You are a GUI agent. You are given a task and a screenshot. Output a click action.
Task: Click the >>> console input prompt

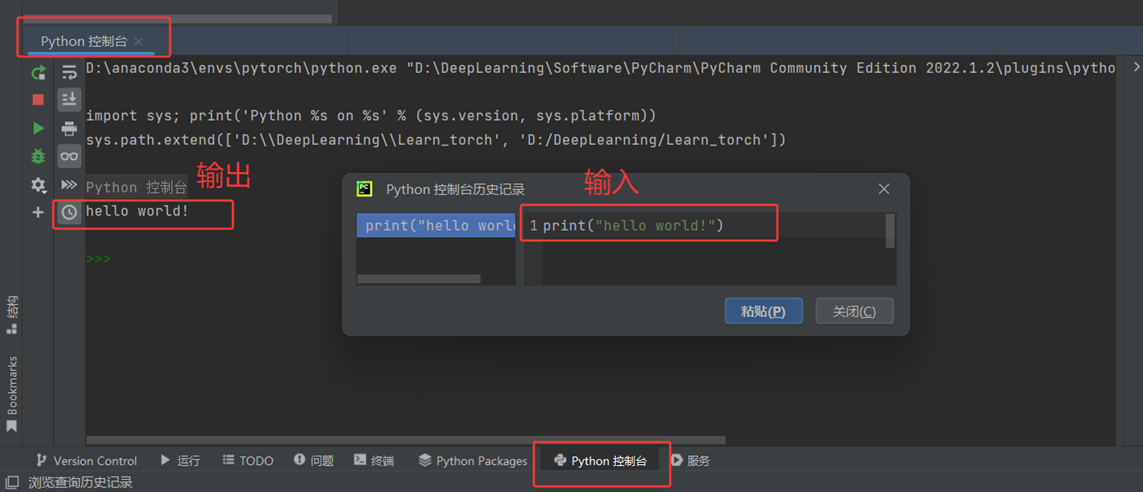pos(98,258)
